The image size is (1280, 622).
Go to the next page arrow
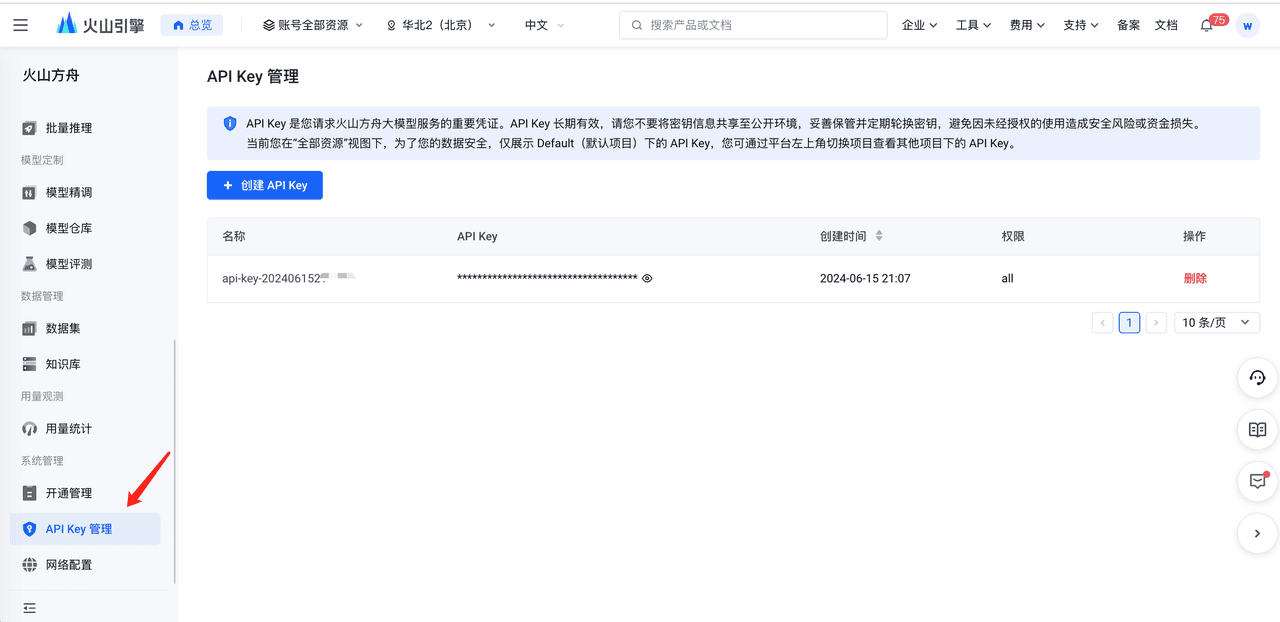[1156, 322]
